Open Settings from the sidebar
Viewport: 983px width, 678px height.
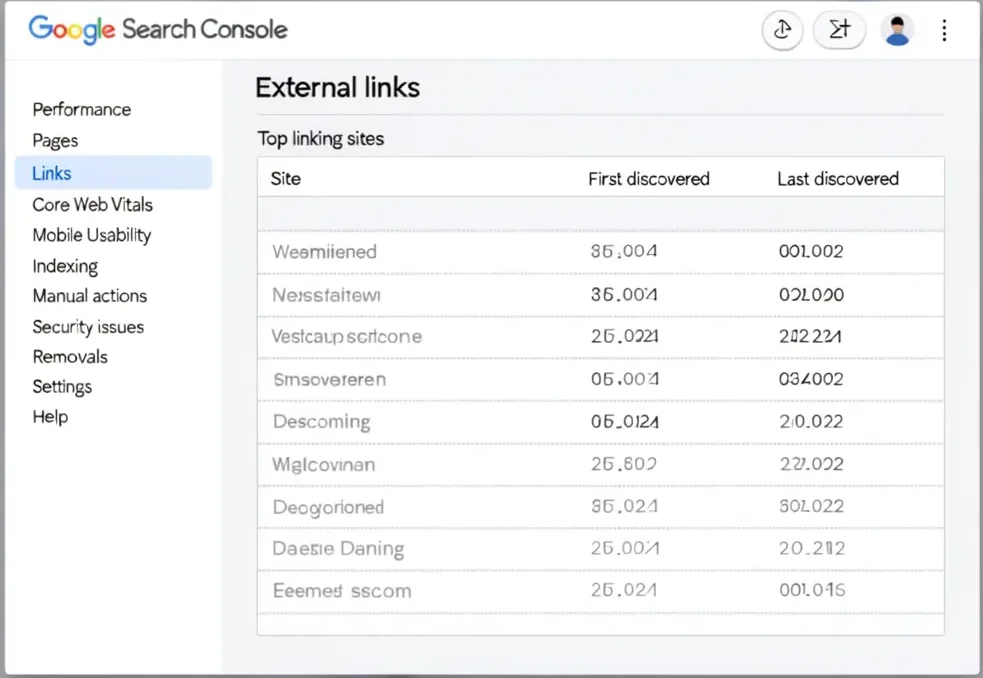62,386
